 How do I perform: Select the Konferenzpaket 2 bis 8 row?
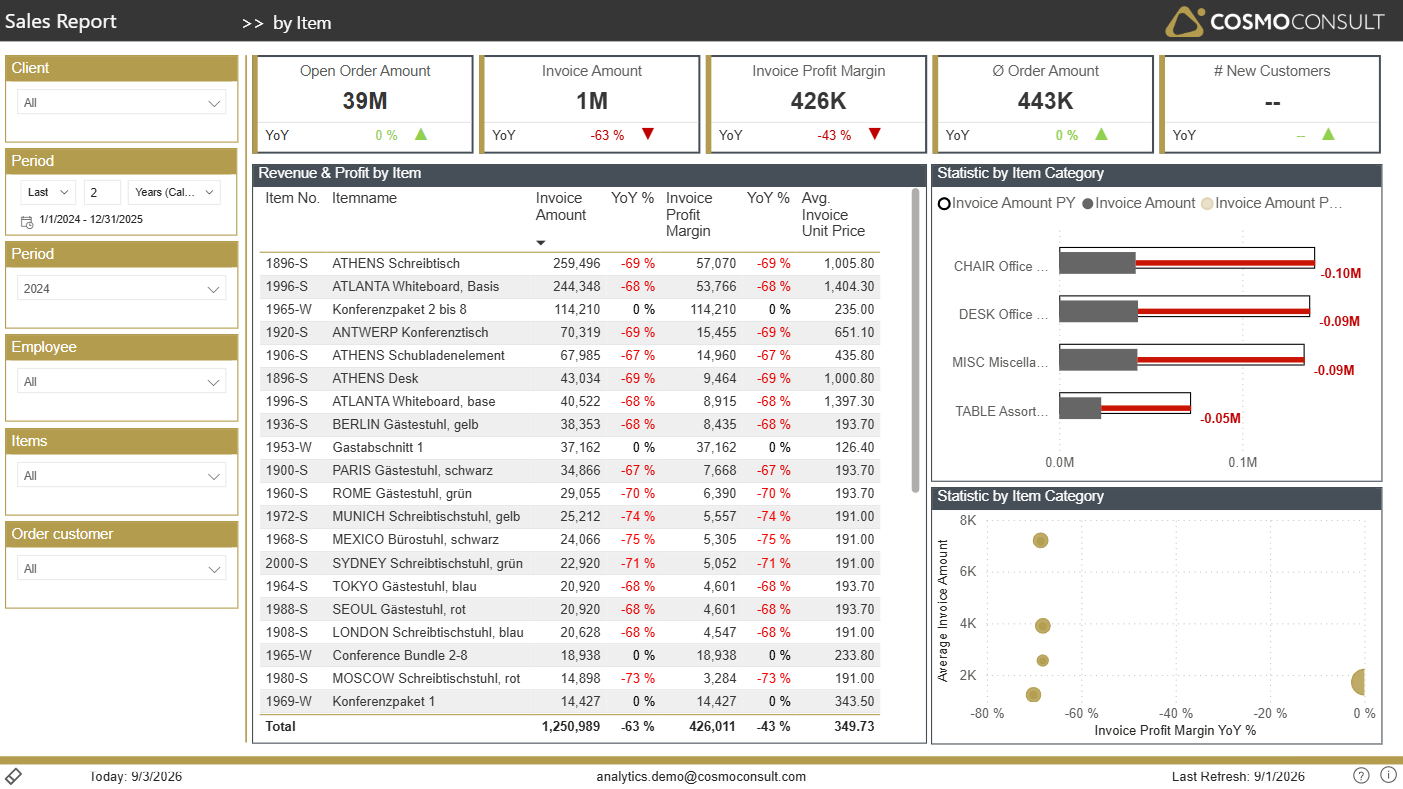(570, 310)
